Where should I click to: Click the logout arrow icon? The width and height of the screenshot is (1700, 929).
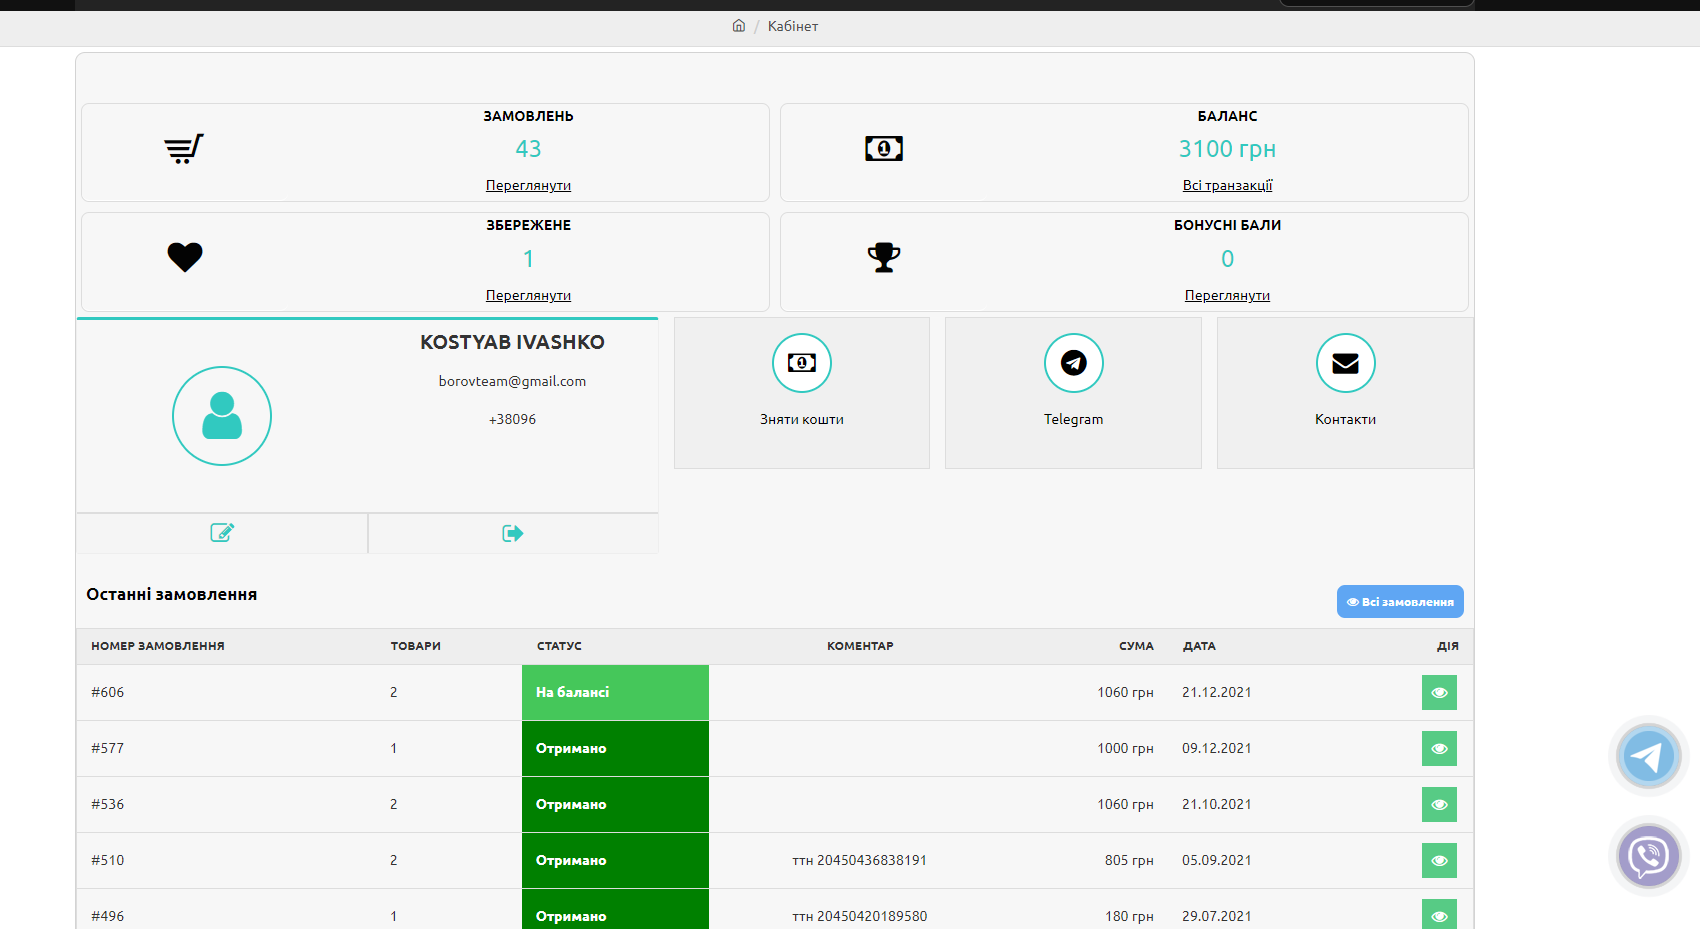coord(513,533)
